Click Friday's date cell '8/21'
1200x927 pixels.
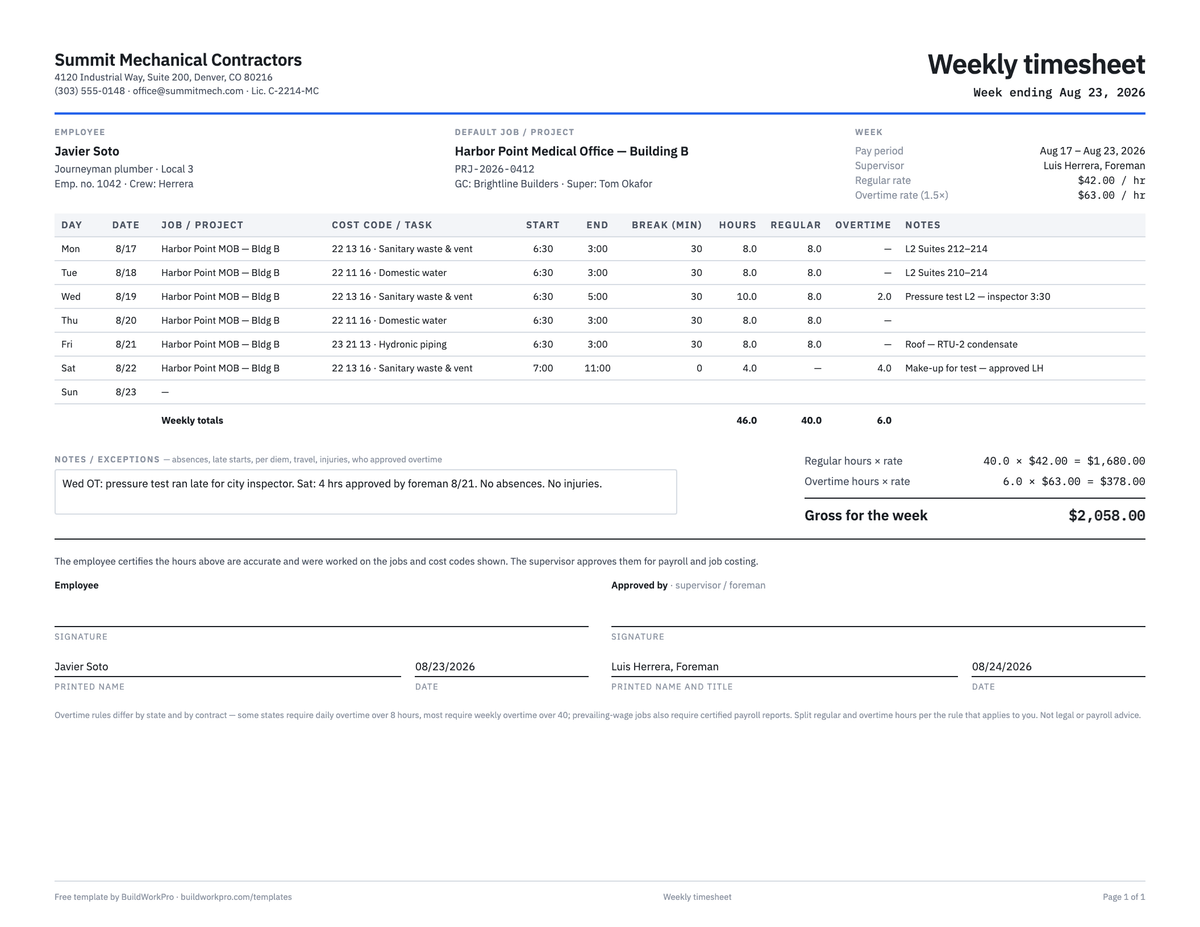point(126,345)
